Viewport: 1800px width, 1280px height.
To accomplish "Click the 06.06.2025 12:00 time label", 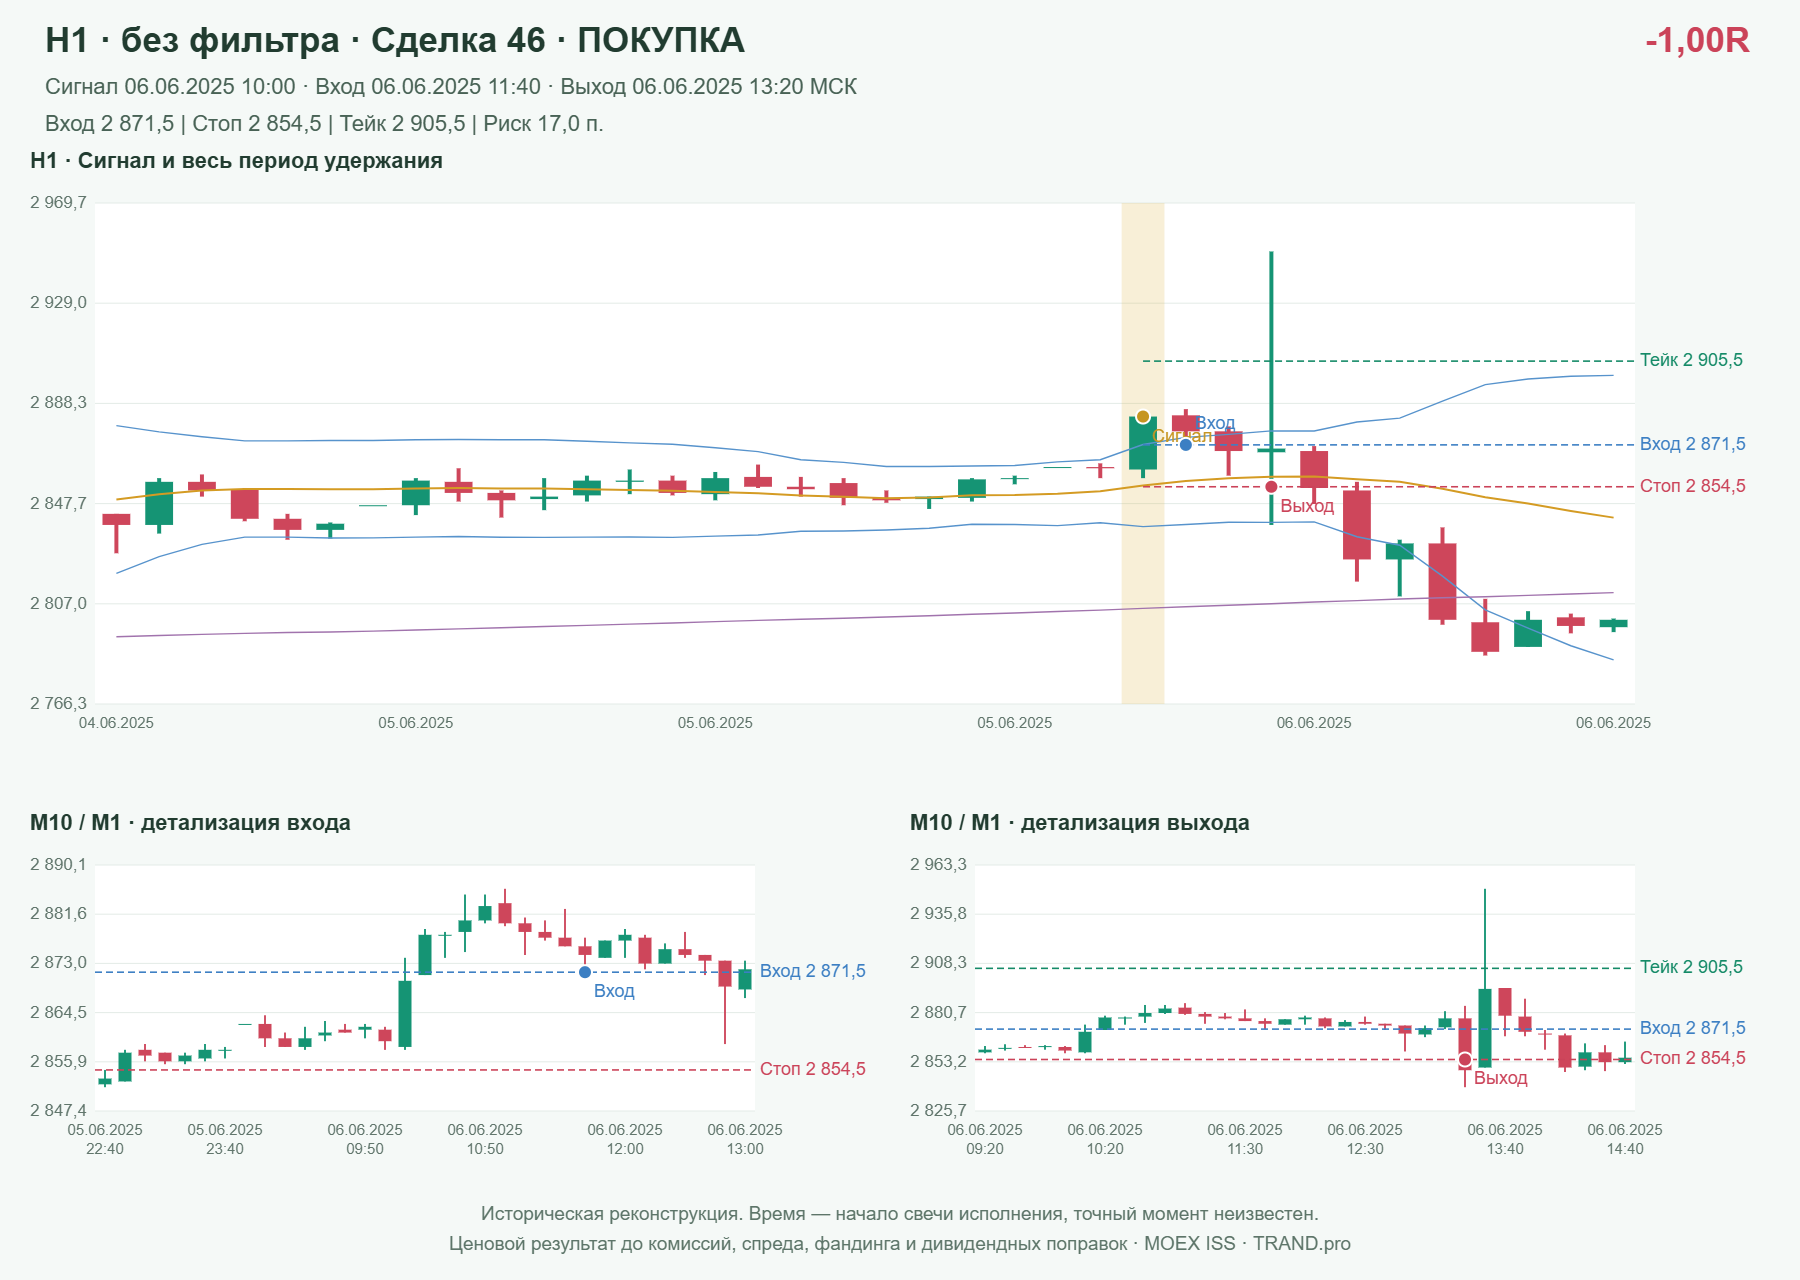I will tap(625, 1139).
